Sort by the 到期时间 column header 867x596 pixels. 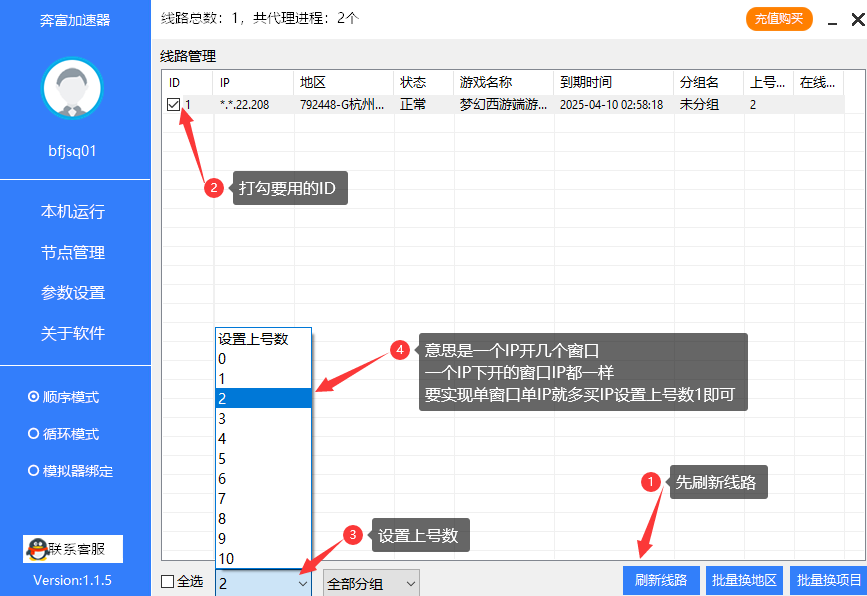(610, 82)
